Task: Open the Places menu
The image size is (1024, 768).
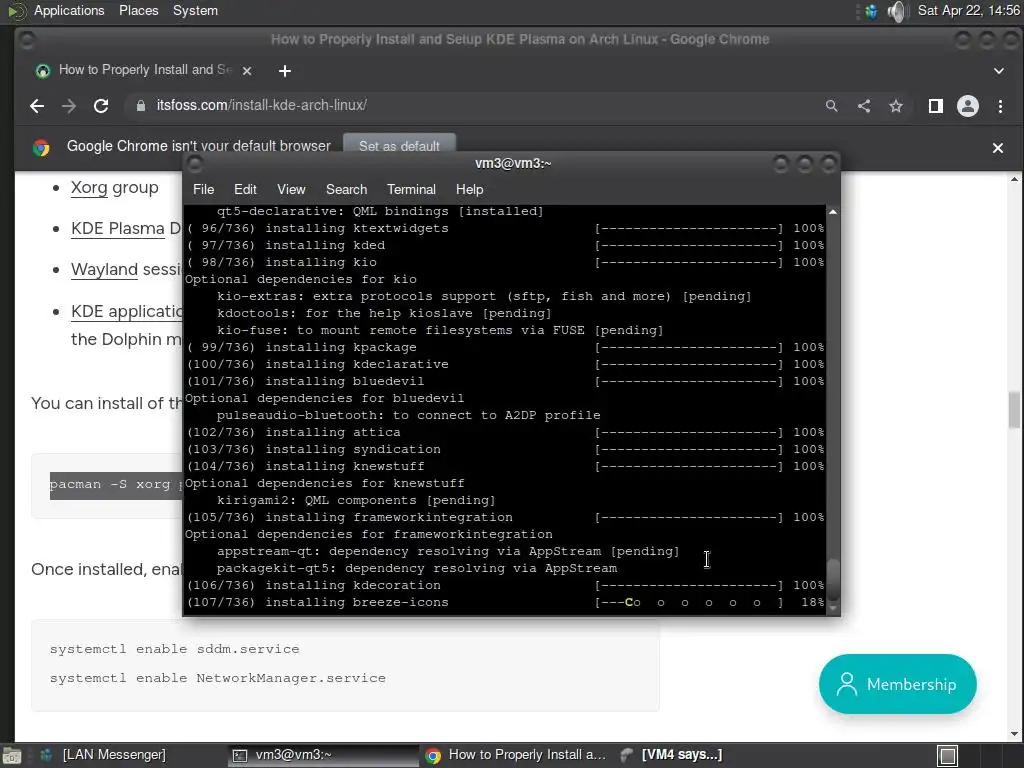Action: tap(138, 10)
